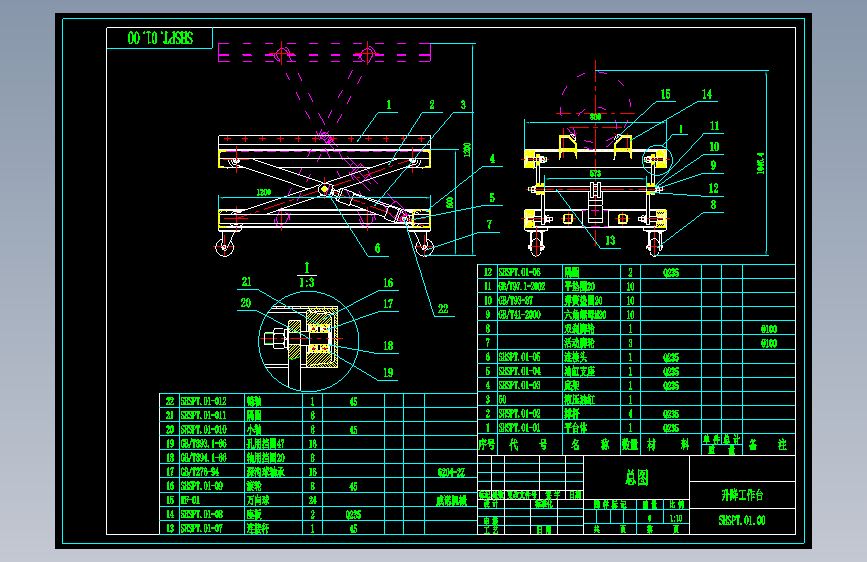
Task: Click the circular detail view of bearing
Action: (309, 341)
